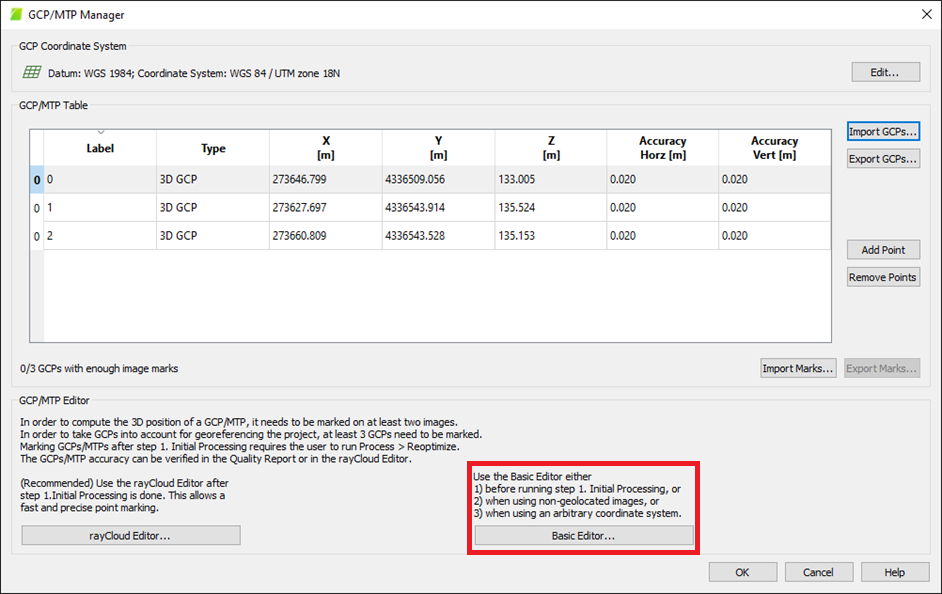Screen dimensions: 942x594
Task: Open the rayCloud Editor
Action: [x=131, y=536]
